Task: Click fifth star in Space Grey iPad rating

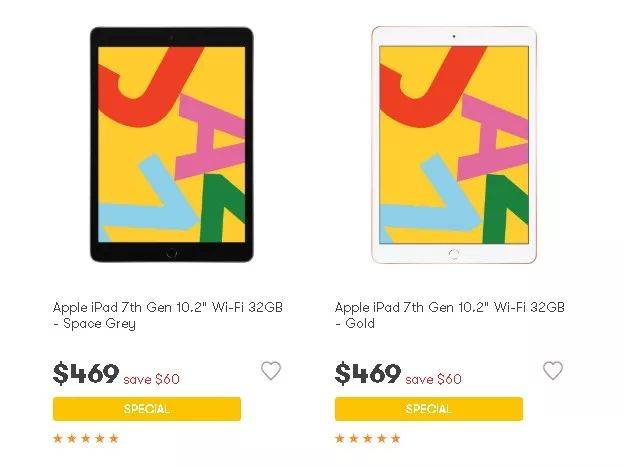Action: coord(114,439)
